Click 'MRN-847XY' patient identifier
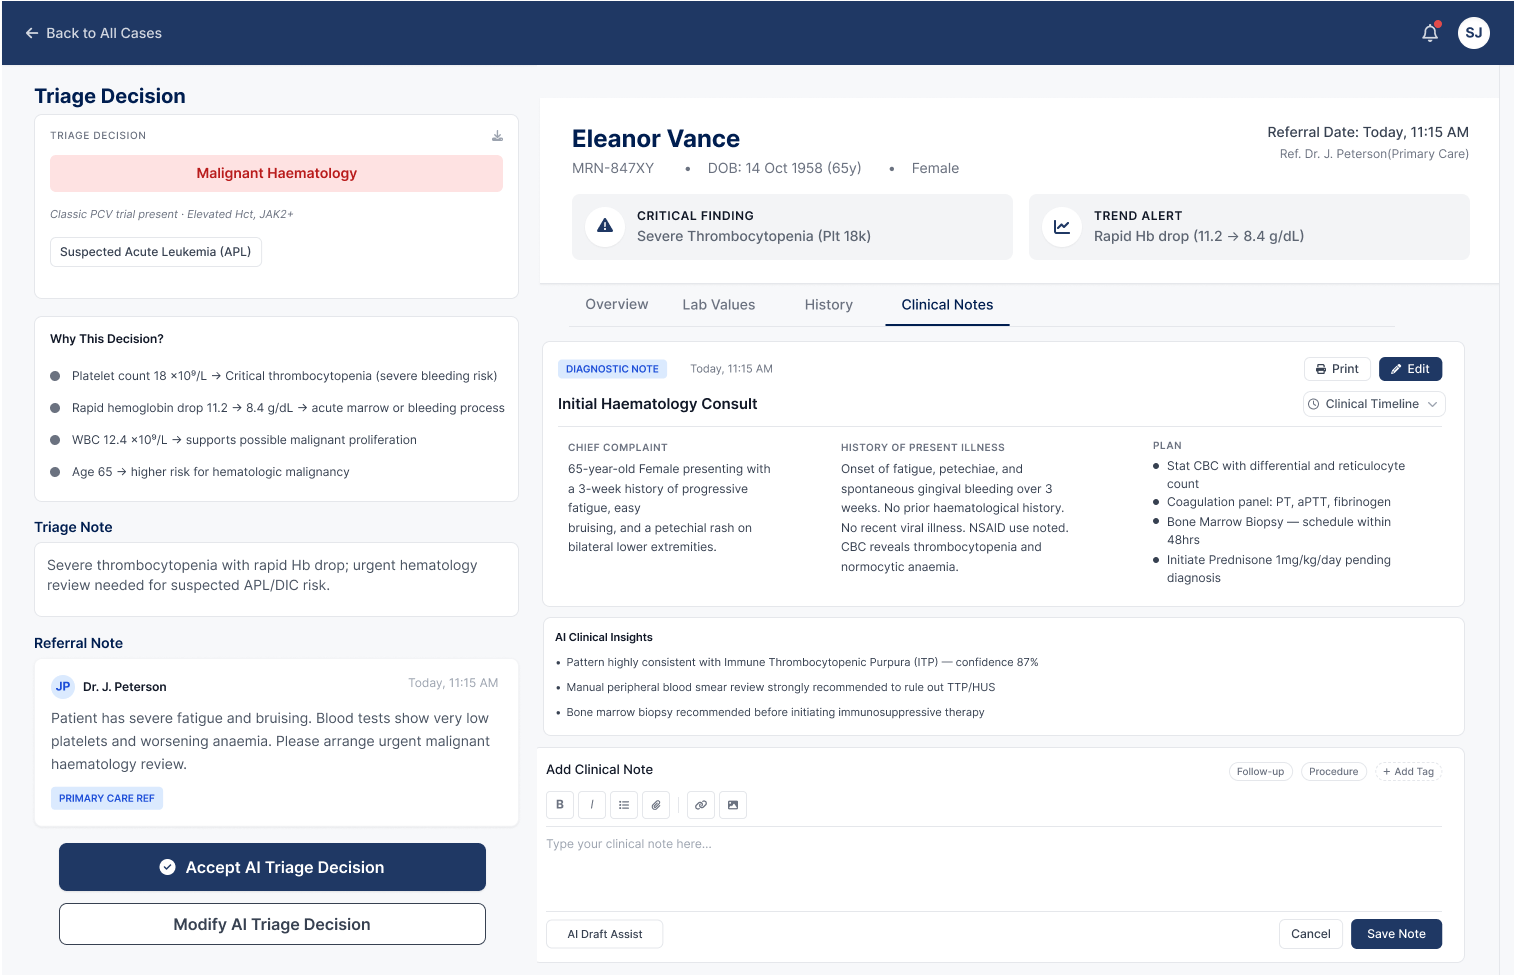Image resolution: width=1516 pixels, height=975 pixels. pos(613,168)
